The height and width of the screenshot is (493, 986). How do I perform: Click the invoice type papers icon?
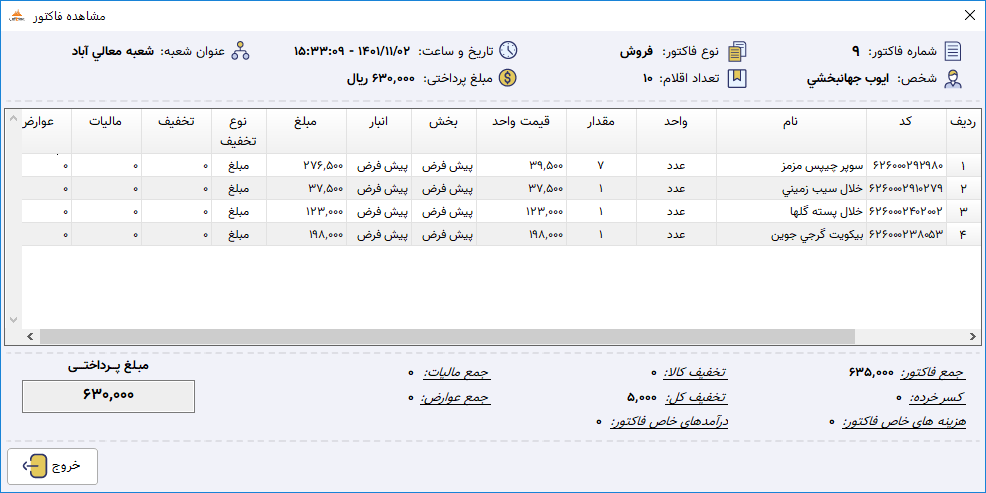(737, 51)
